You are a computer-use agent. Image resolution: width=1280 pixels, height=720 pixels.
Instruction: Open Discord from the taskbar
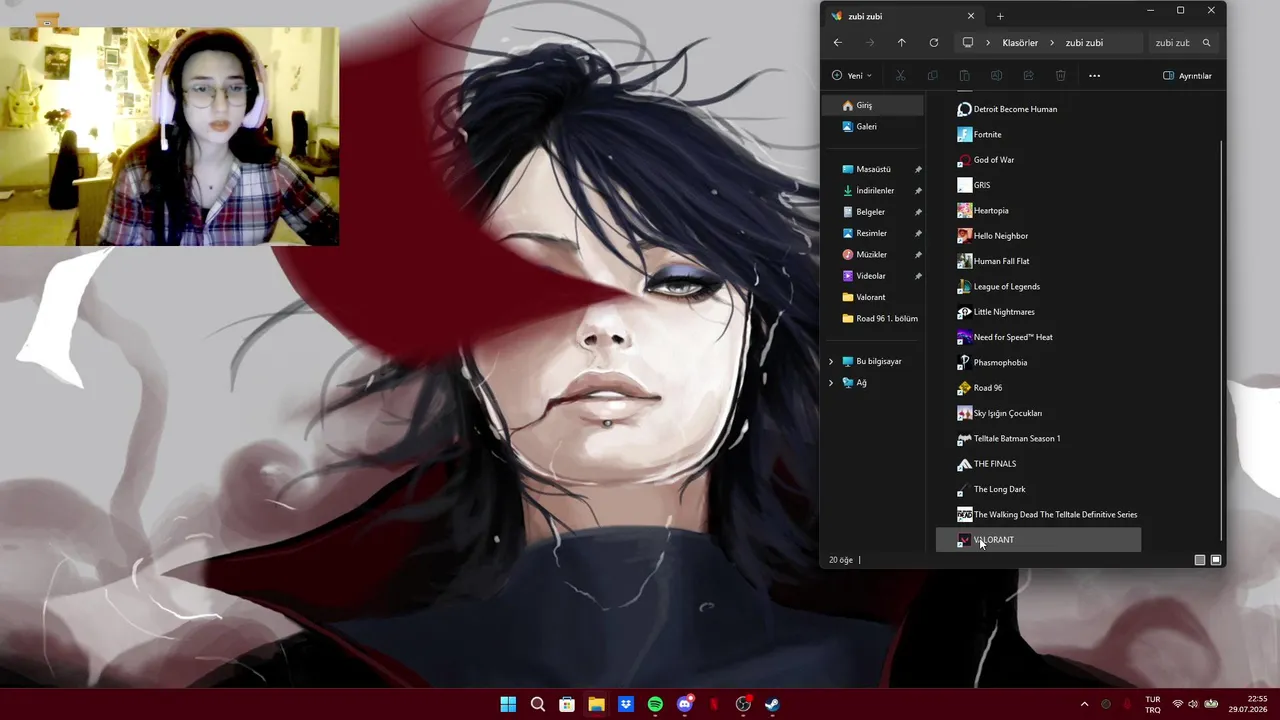point(685,704)
